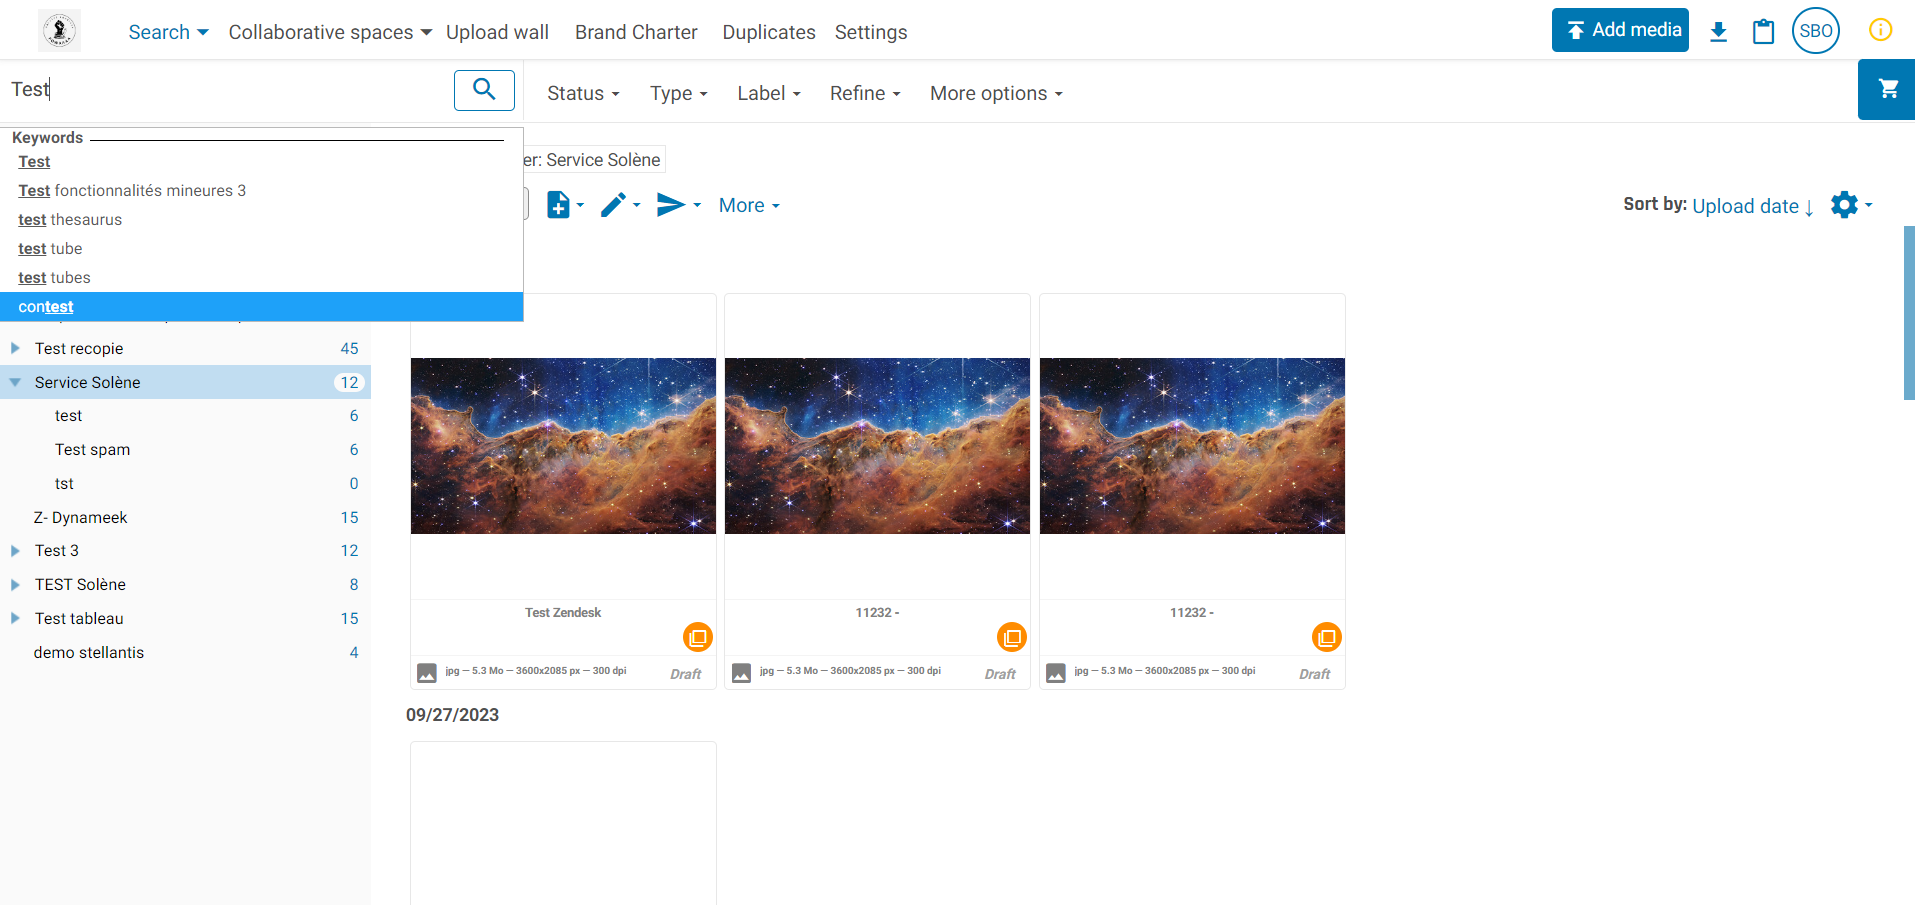1915x905 pixels.
Task: Open the shopping cart panel
Action: click(1887, 90)
